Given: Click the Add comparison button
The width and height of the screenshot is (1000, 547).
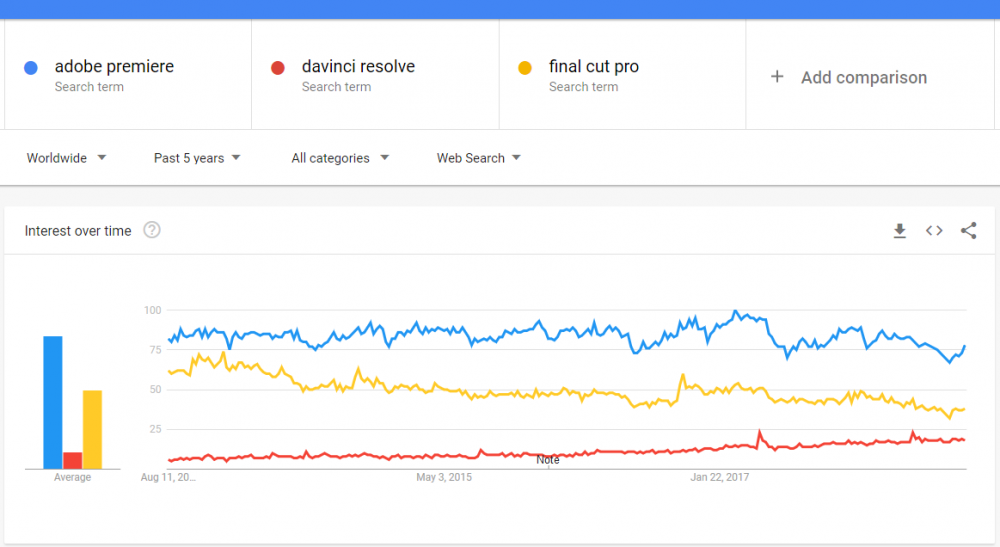Looking at the screenshot, I should click(x=863, y=77).
